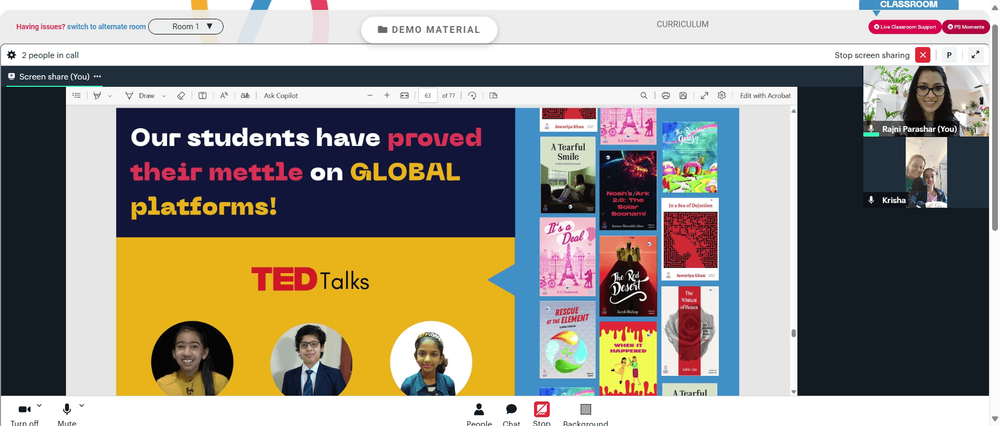The image size is (1000, 426).
Task: Open the People panel
Action: pyautogui.click(x=479, y=413)
